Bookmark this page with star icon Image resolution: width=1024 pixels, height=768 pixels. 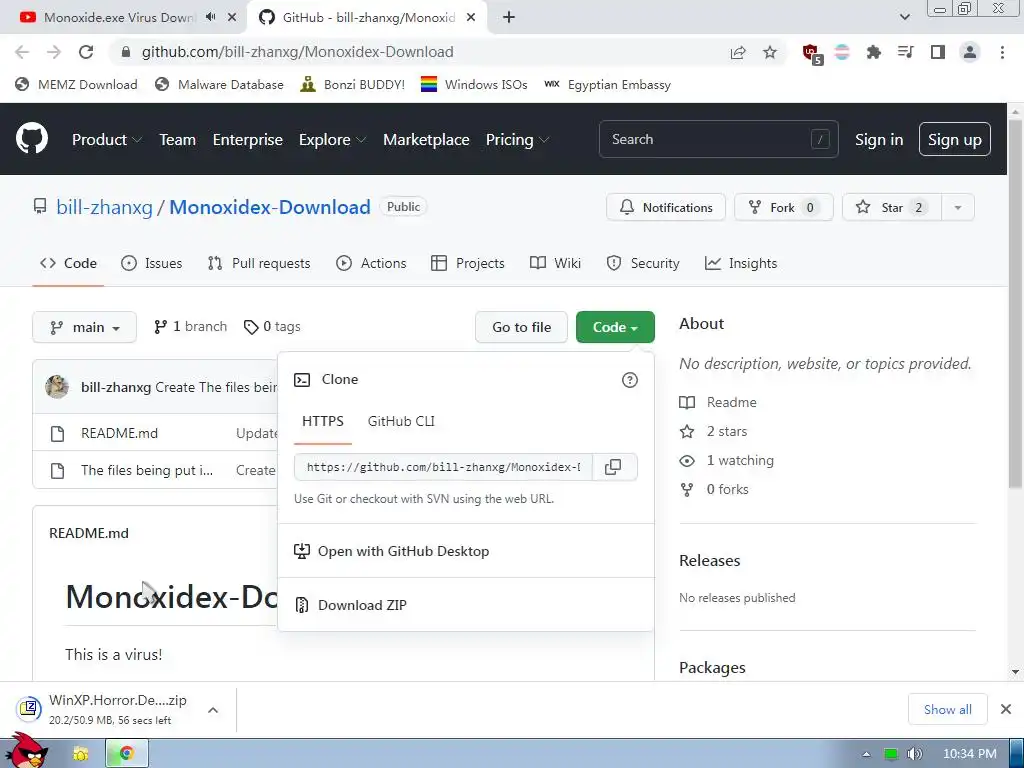point(770,52)
